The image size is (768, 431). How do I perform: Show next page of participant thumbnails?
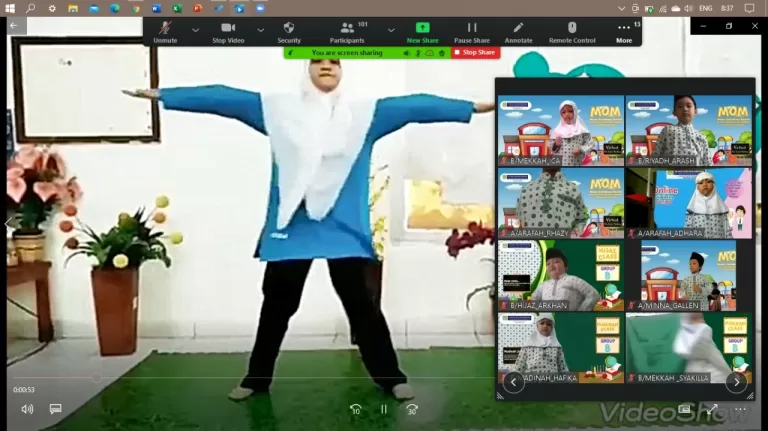pos(737,382)
